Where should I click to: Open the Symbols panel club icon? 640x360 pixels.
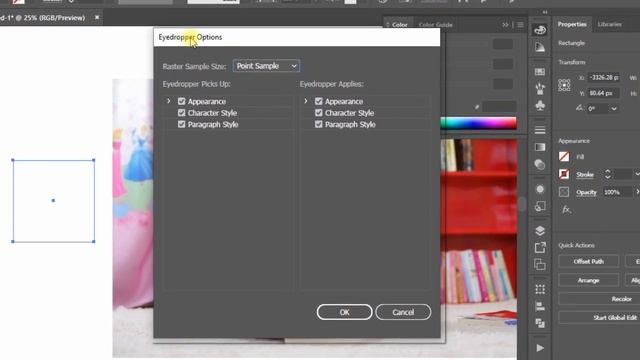(x=540, y=106)
